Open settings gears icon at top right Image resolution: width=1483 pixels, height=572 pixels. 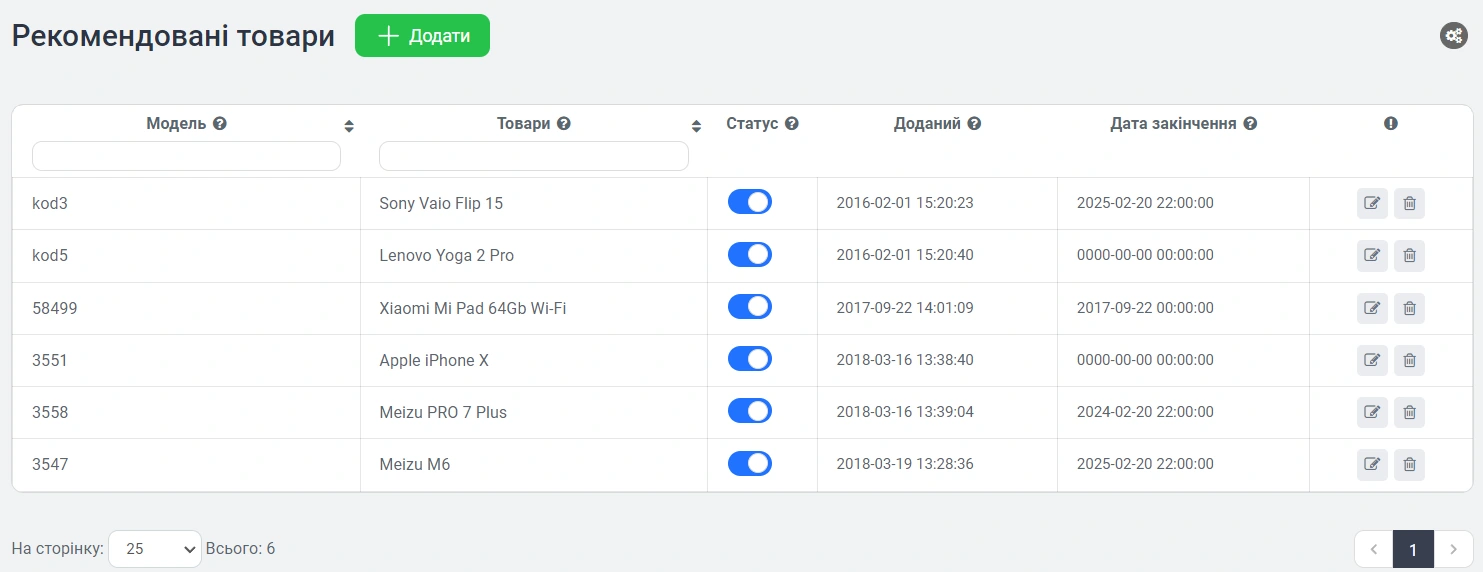click(x=1453, y=36)
